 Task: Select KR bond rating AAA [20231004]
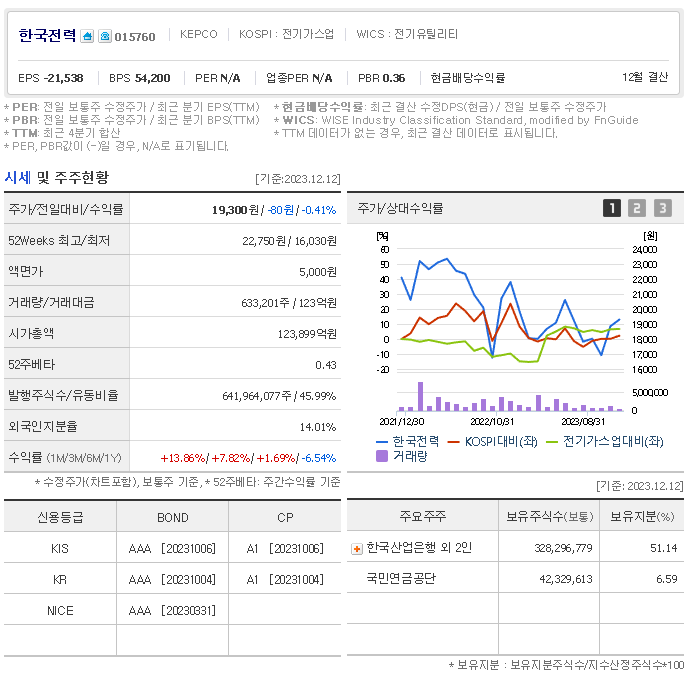[172, 580]
